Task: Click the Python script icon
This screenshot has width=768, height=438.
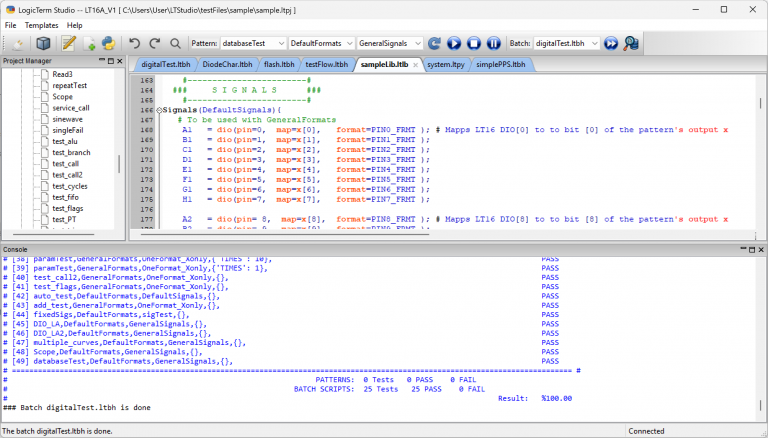Action: (107, 43)
